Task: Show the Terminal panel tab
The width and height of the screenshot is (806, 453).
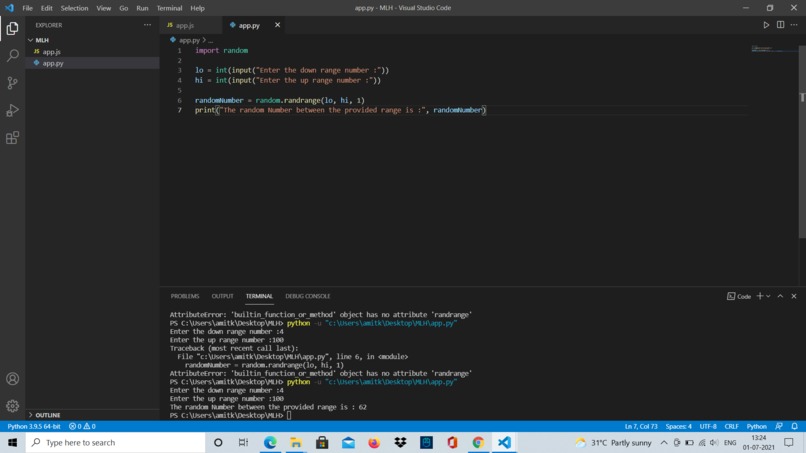Action: coord(259,296)
